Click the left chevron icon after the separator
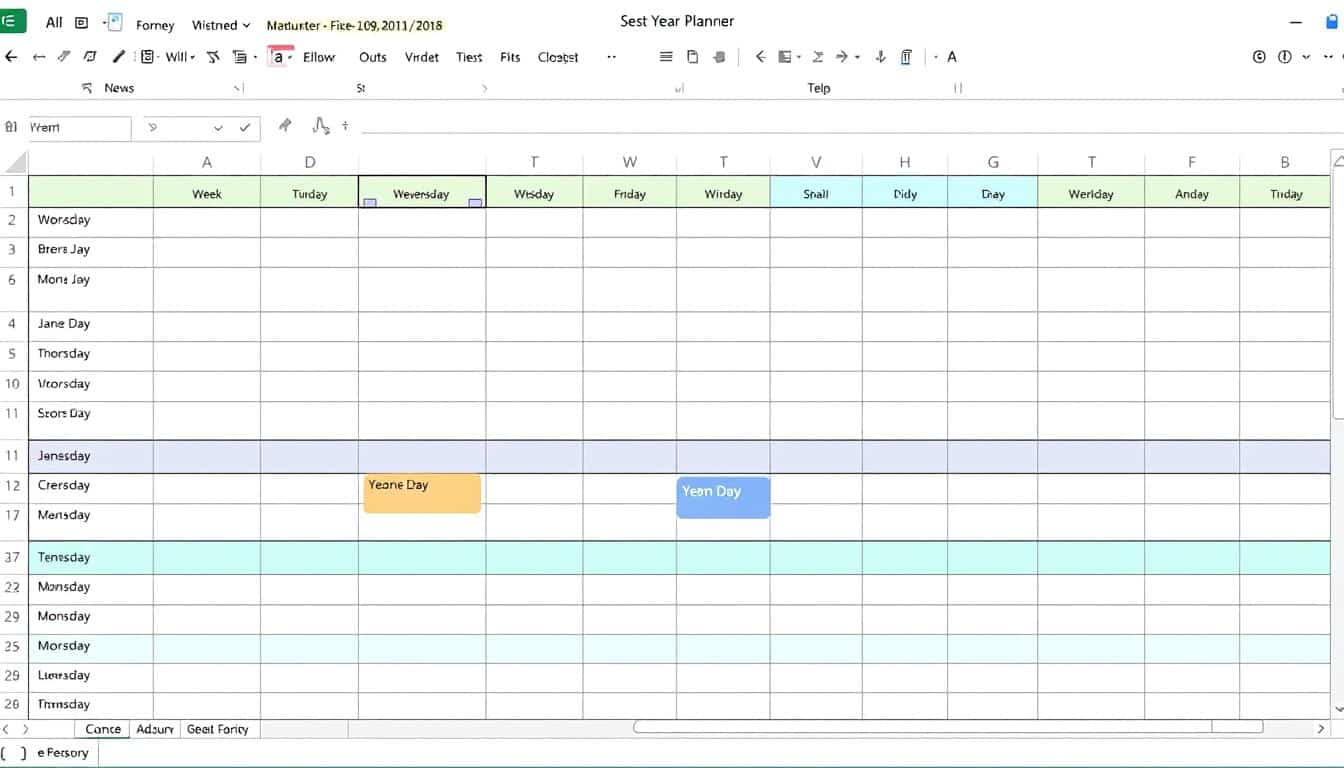Screen dimensions: 1344x768 [x=760, y=57]
